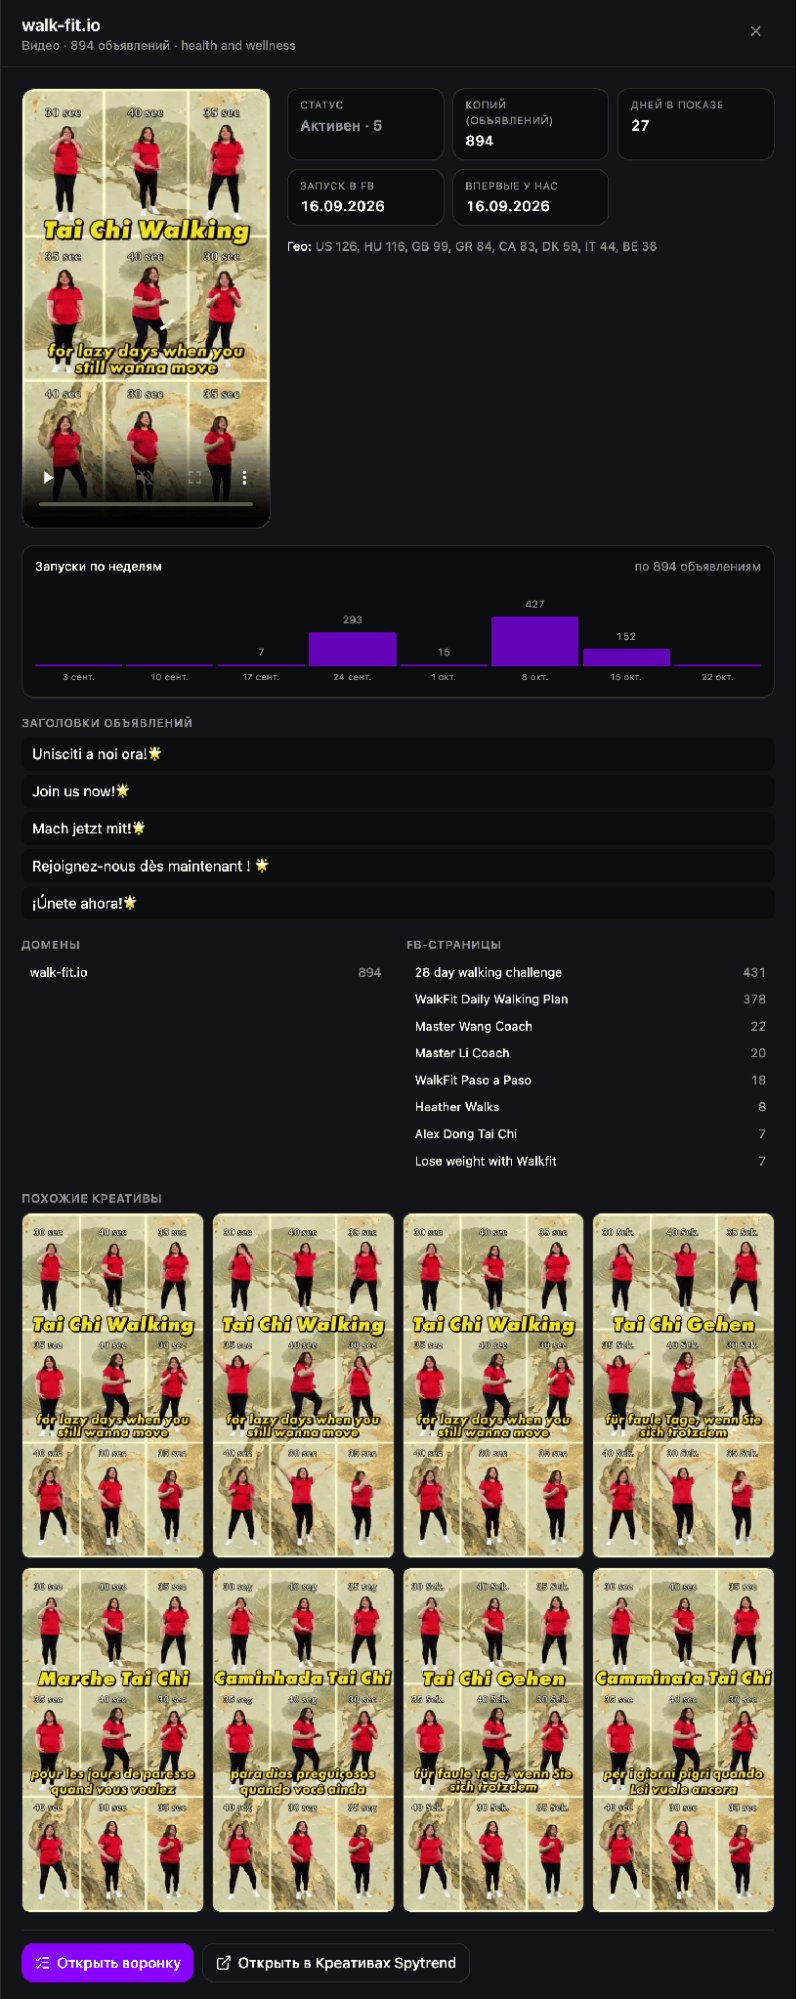
Task: Click the Дней в показе 27 card
Action: (x=696, y=124)
